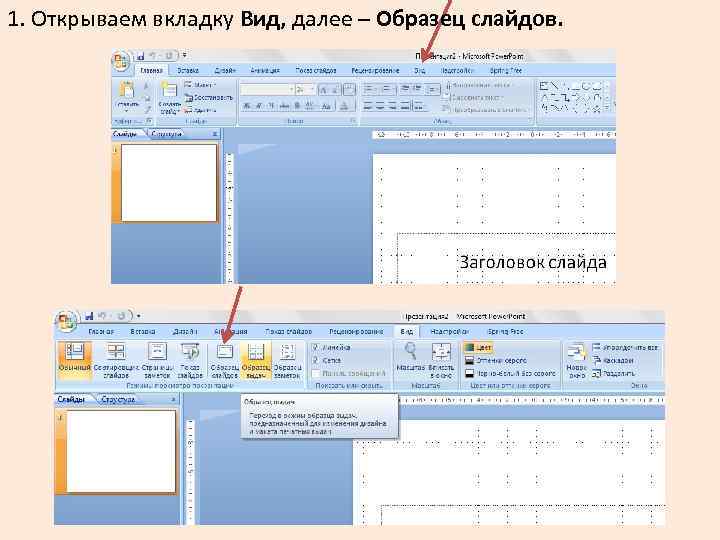720x540 pixels.
Task: Open the Вставка tab in upper window
Action: (x=188, y=70)
